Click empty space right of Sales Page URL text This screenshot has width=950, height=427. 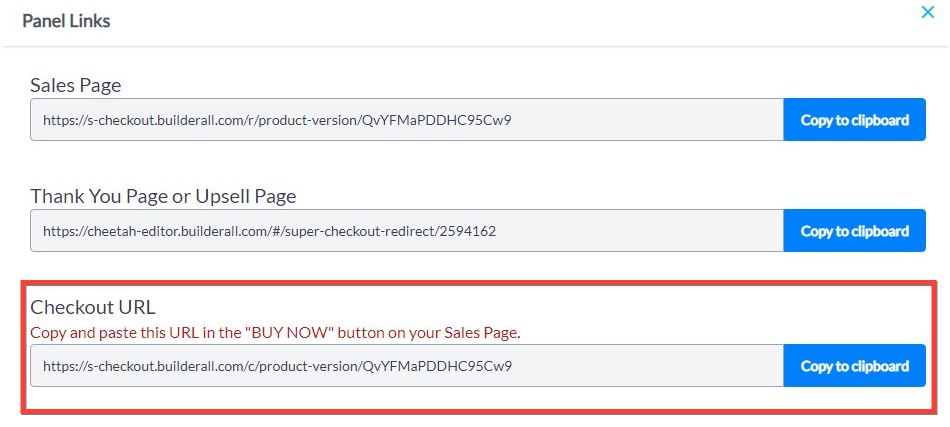point(648,119)
